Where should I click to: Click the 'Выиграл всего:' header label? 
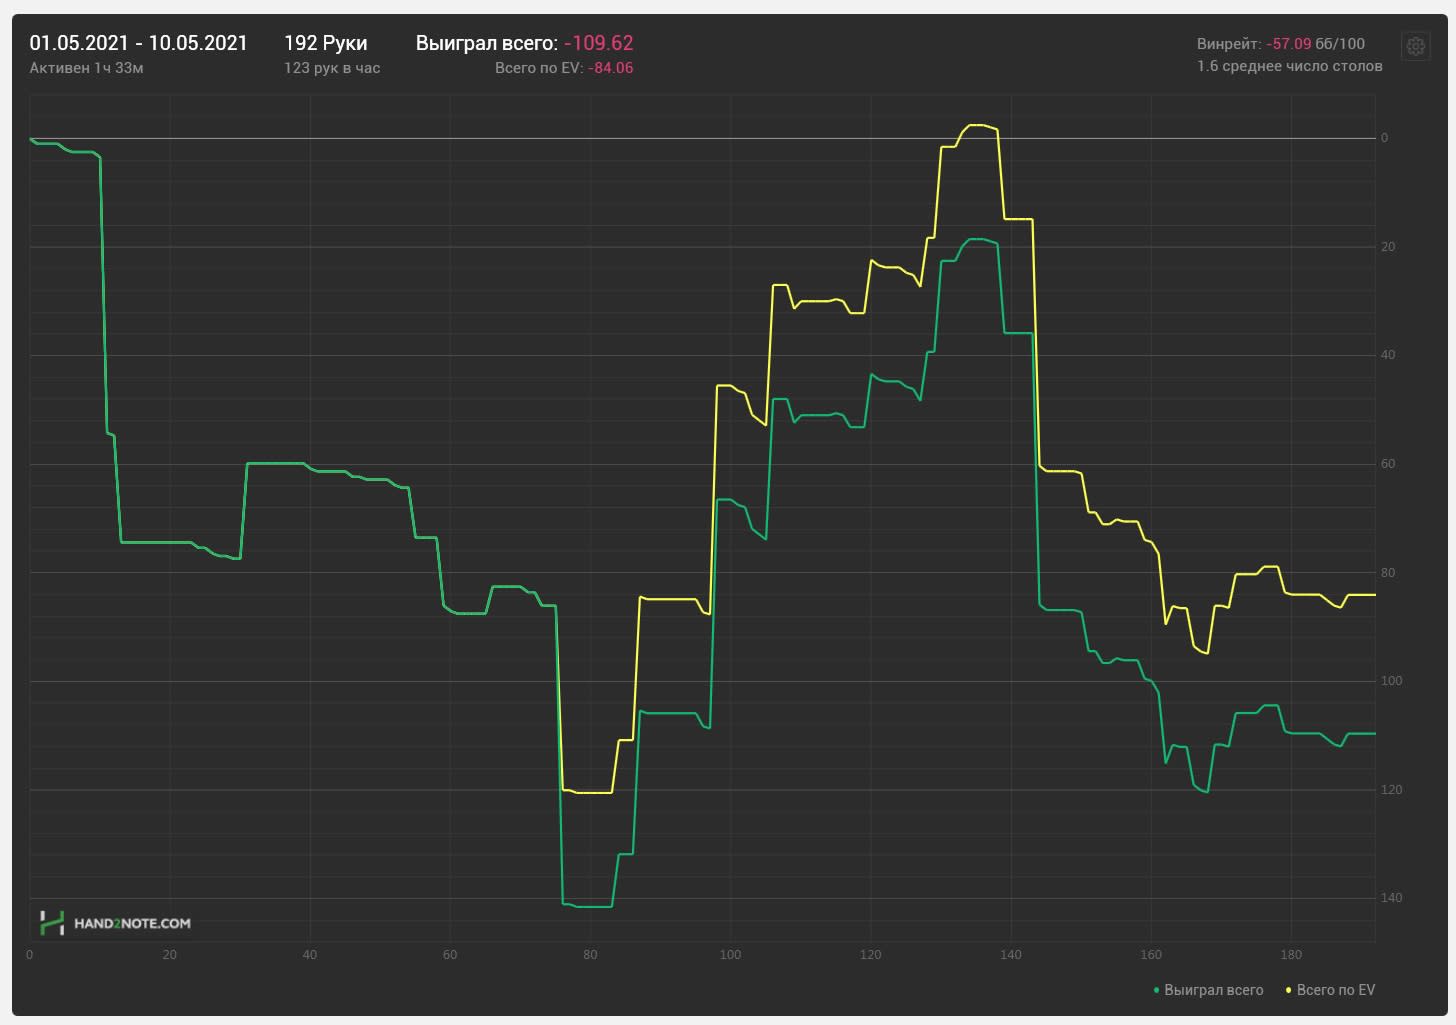[x=487, y=43]
